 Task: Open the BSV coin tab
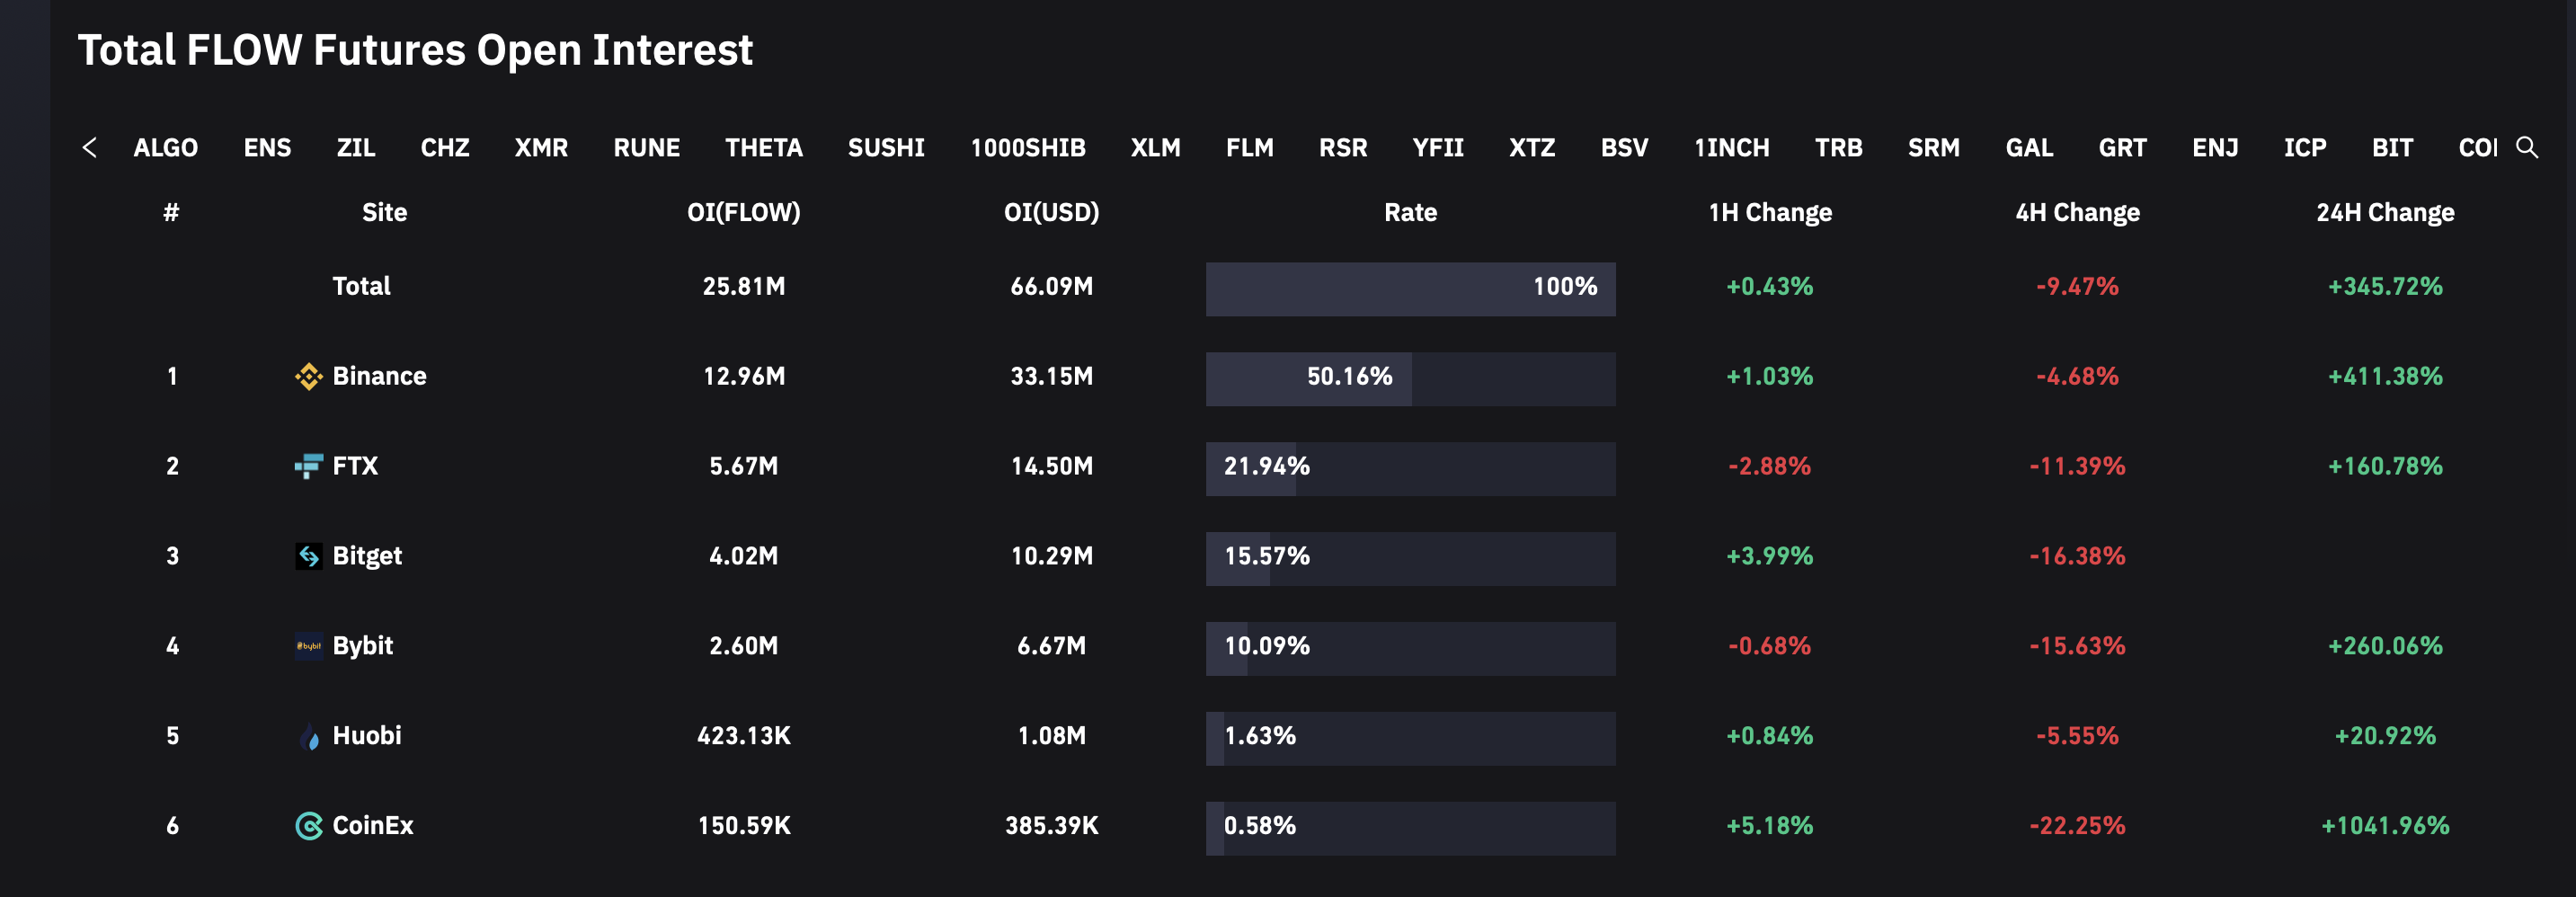pos(1624,148)
